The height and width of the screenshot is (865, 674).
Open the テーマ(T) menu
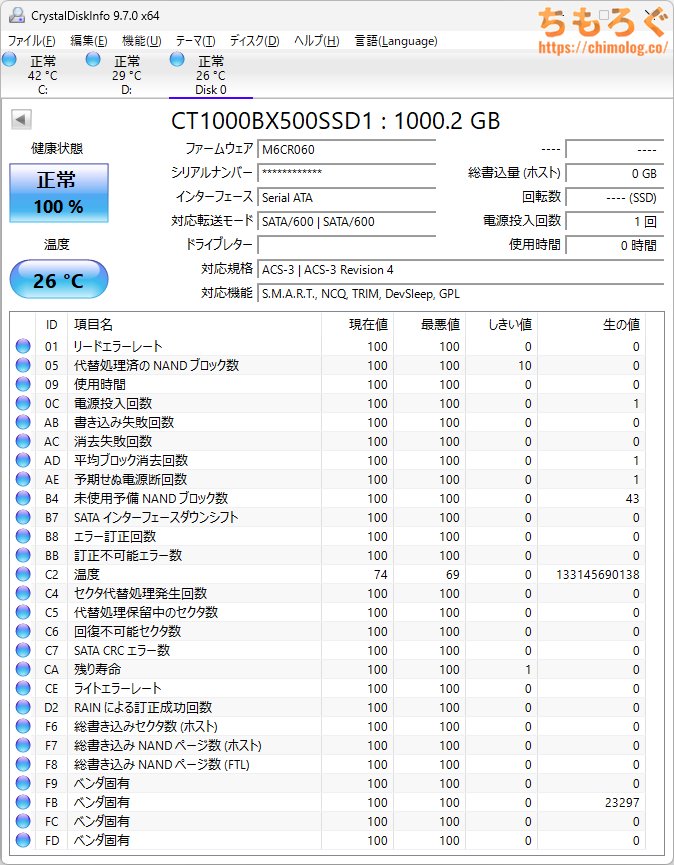195,41
